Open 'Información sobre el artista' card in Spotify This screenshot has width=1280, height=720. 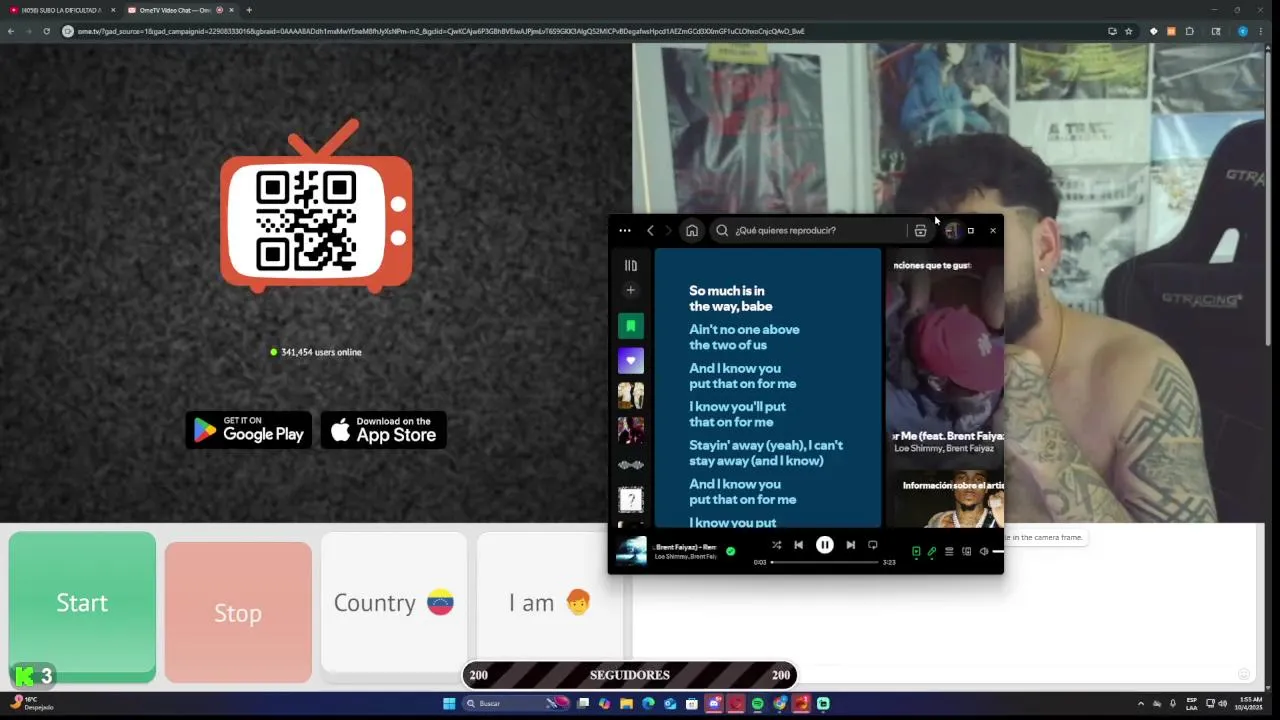[944, 498]
